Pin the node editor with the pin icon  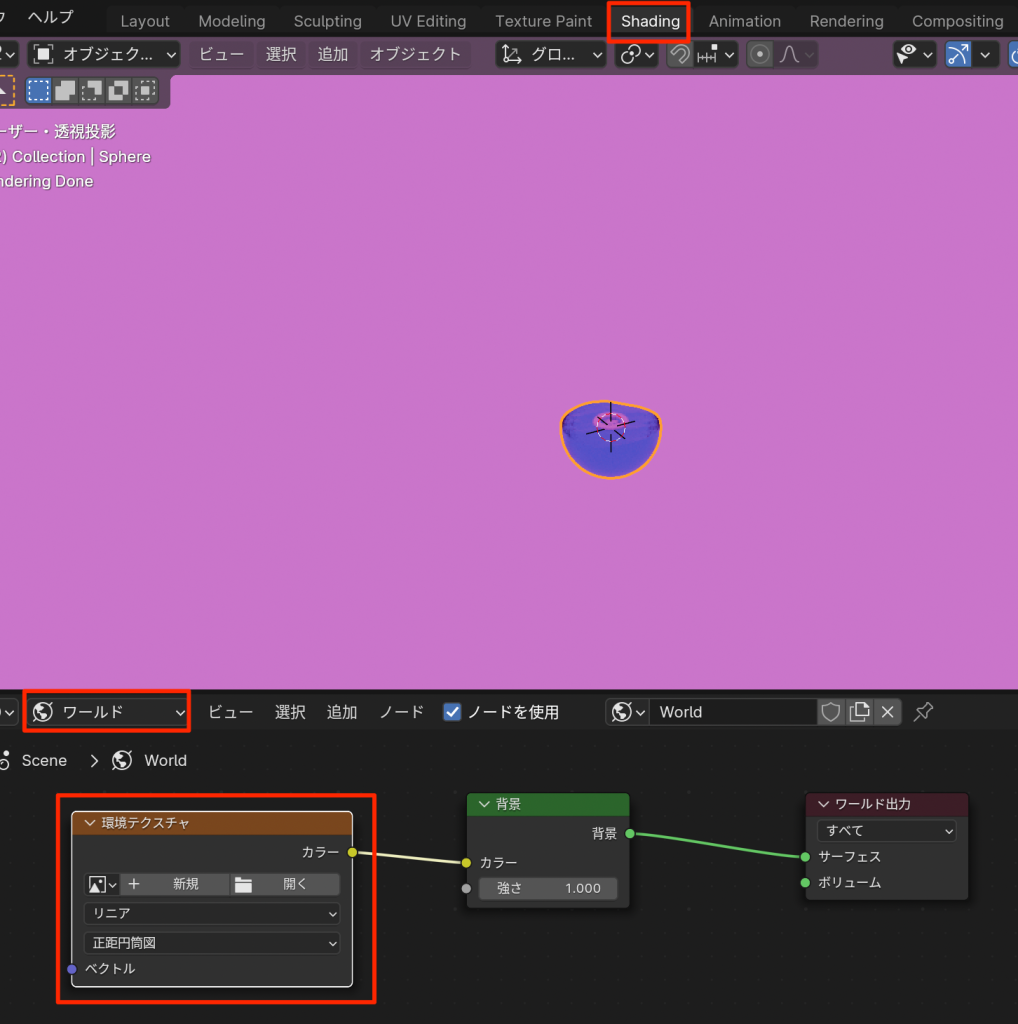[x=924, y=712]
